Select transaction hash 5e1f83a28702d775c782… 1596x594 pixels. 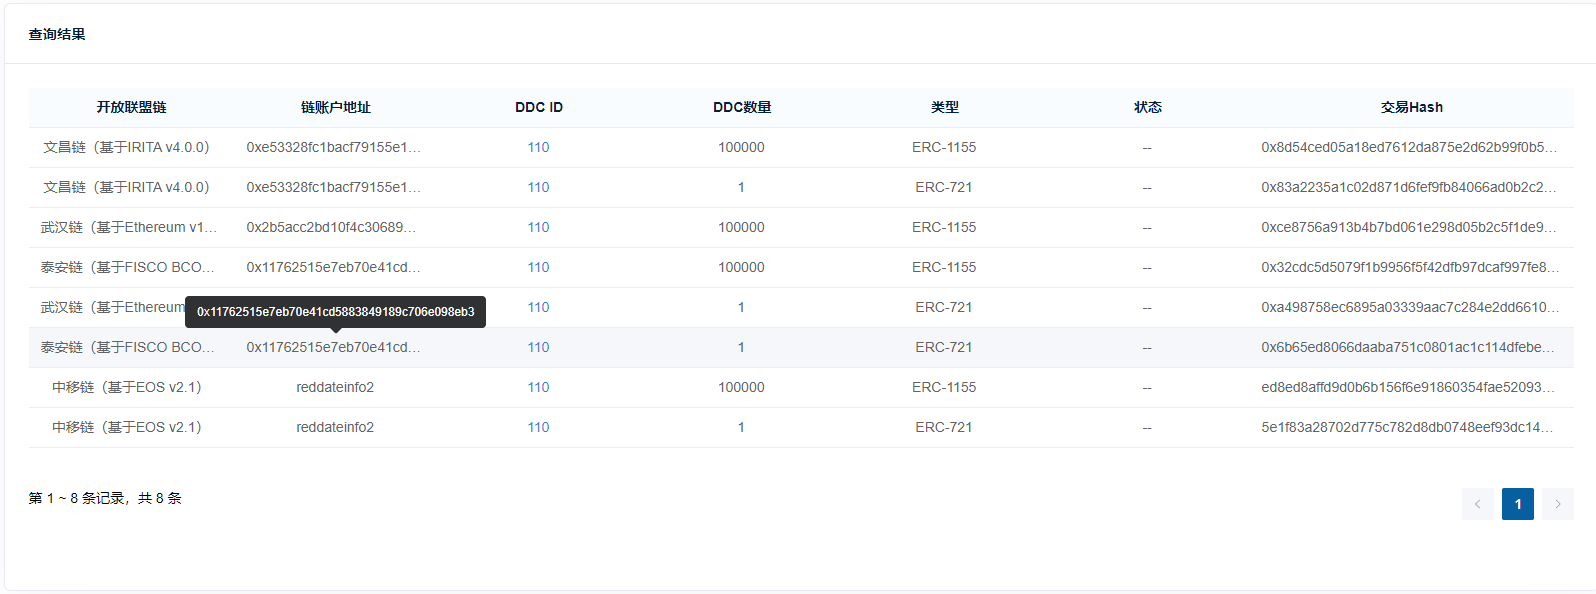click(1409, 427)
